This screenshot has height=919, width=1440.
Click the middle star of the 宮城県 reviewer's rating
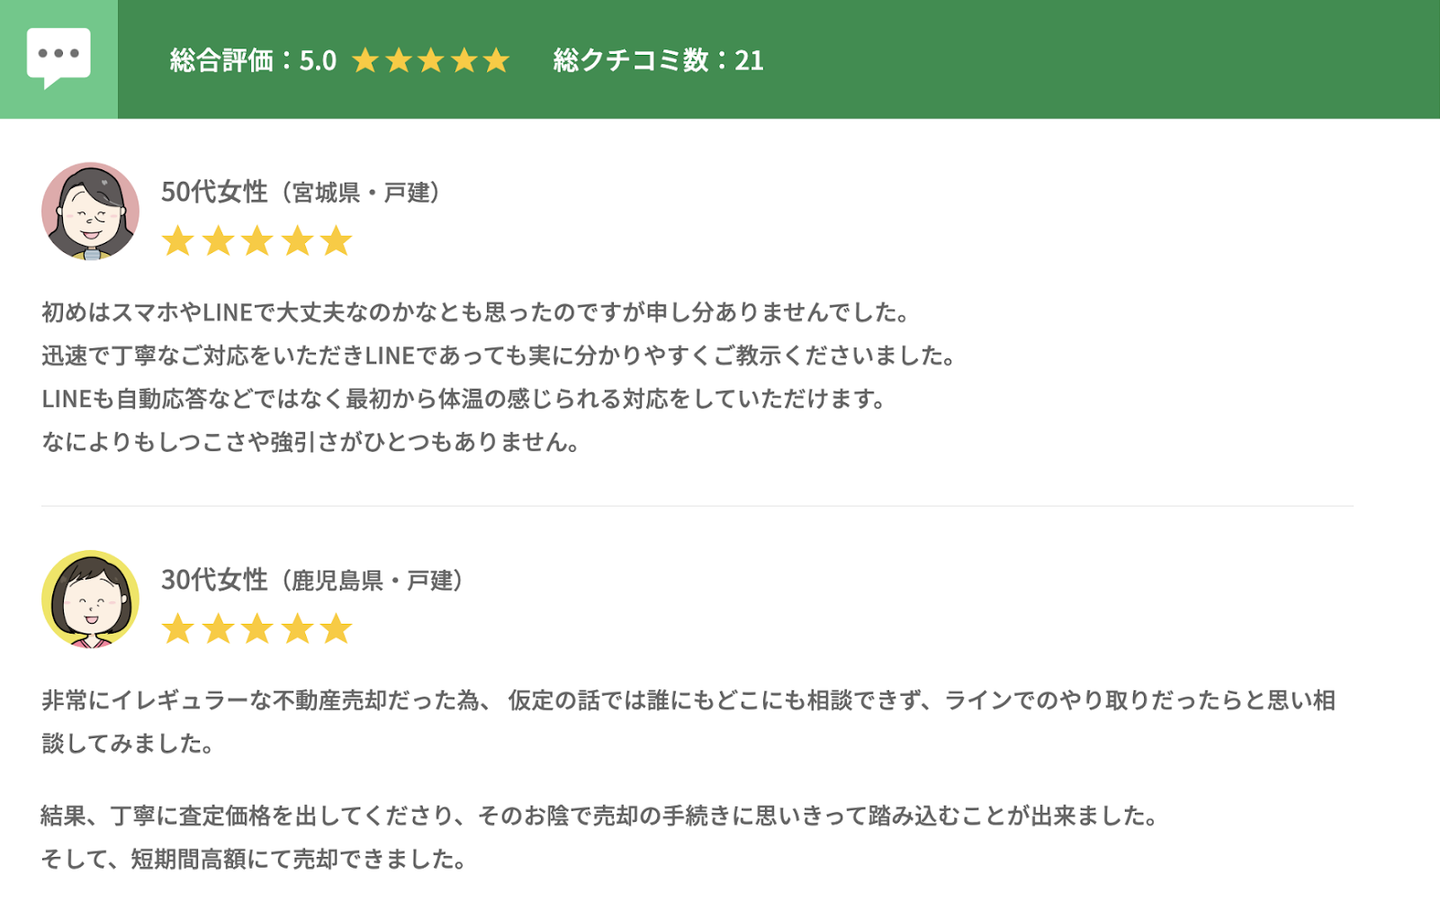click(257, 241)
